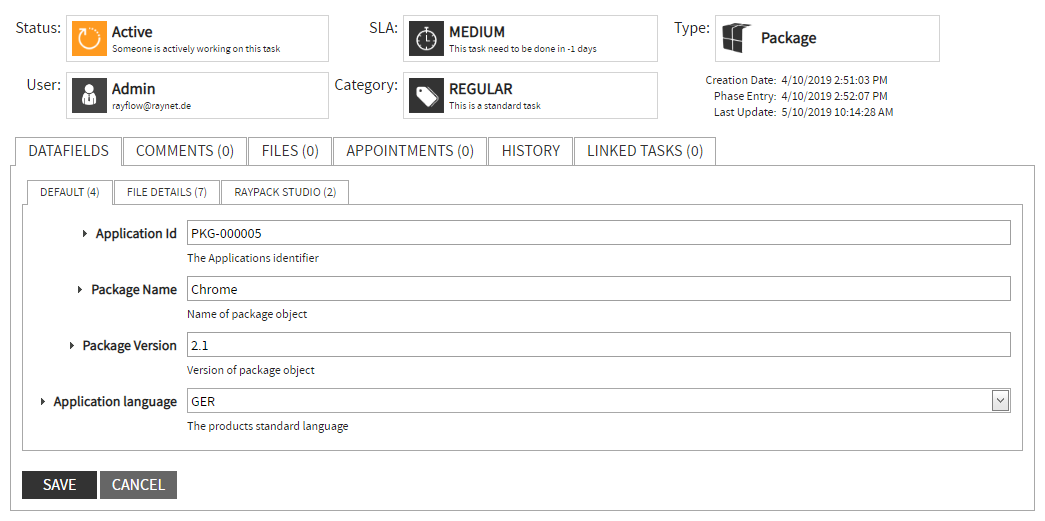The width and height of the screenshot is (1045, 521).
Task: Click the CANCEL button
Action: click(x=138, y=485)
